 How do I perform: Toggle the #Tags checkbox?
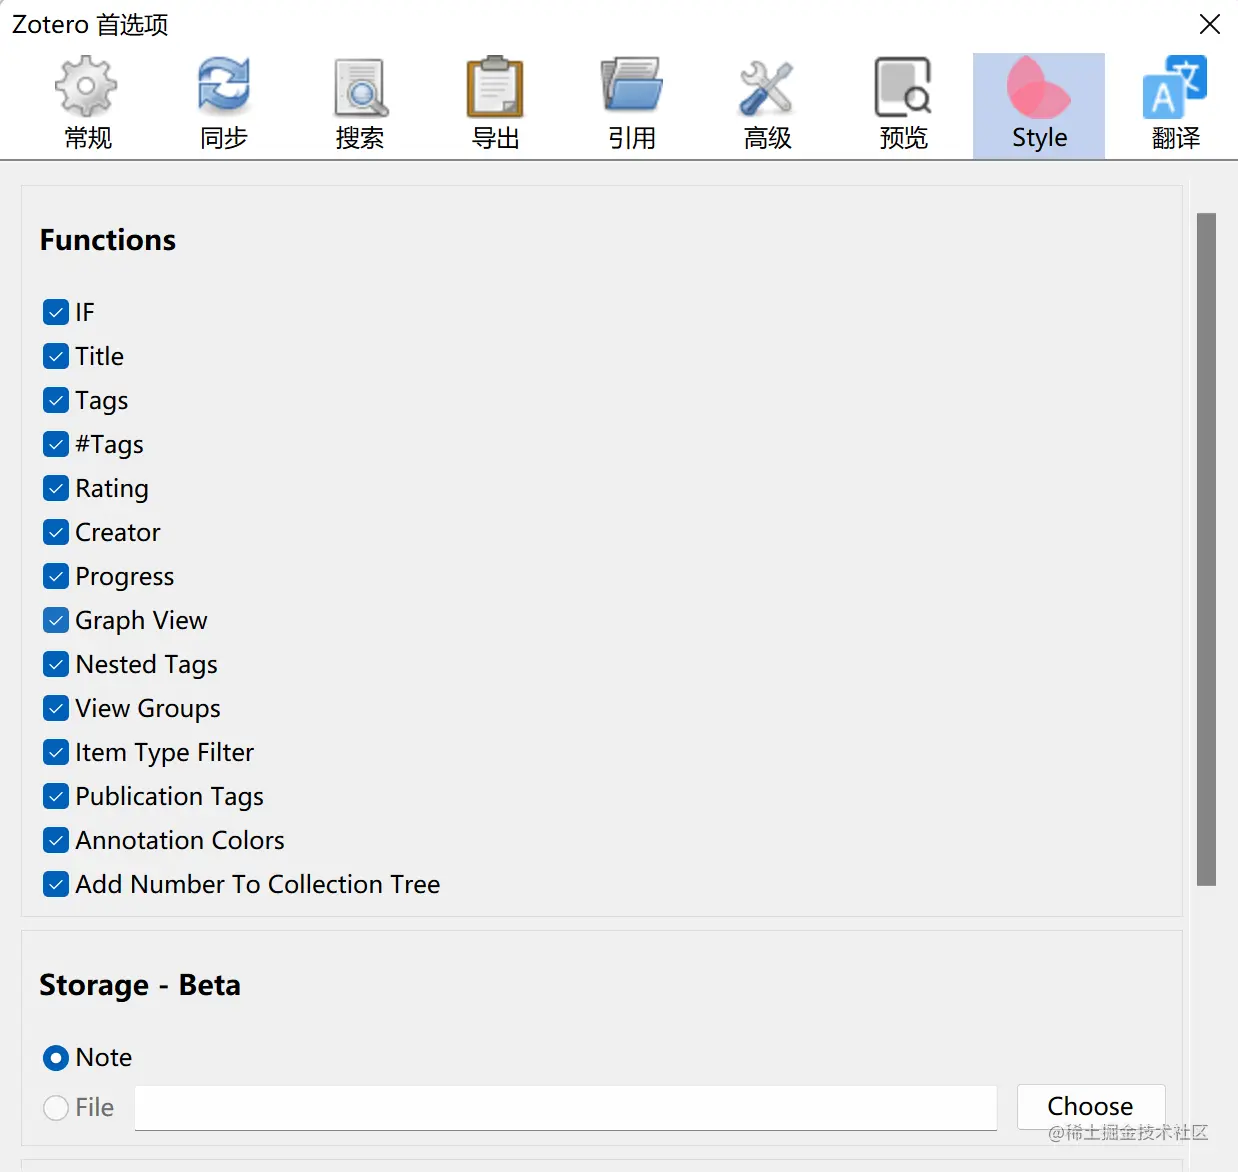pyautogui.click(x=56, y=444)
